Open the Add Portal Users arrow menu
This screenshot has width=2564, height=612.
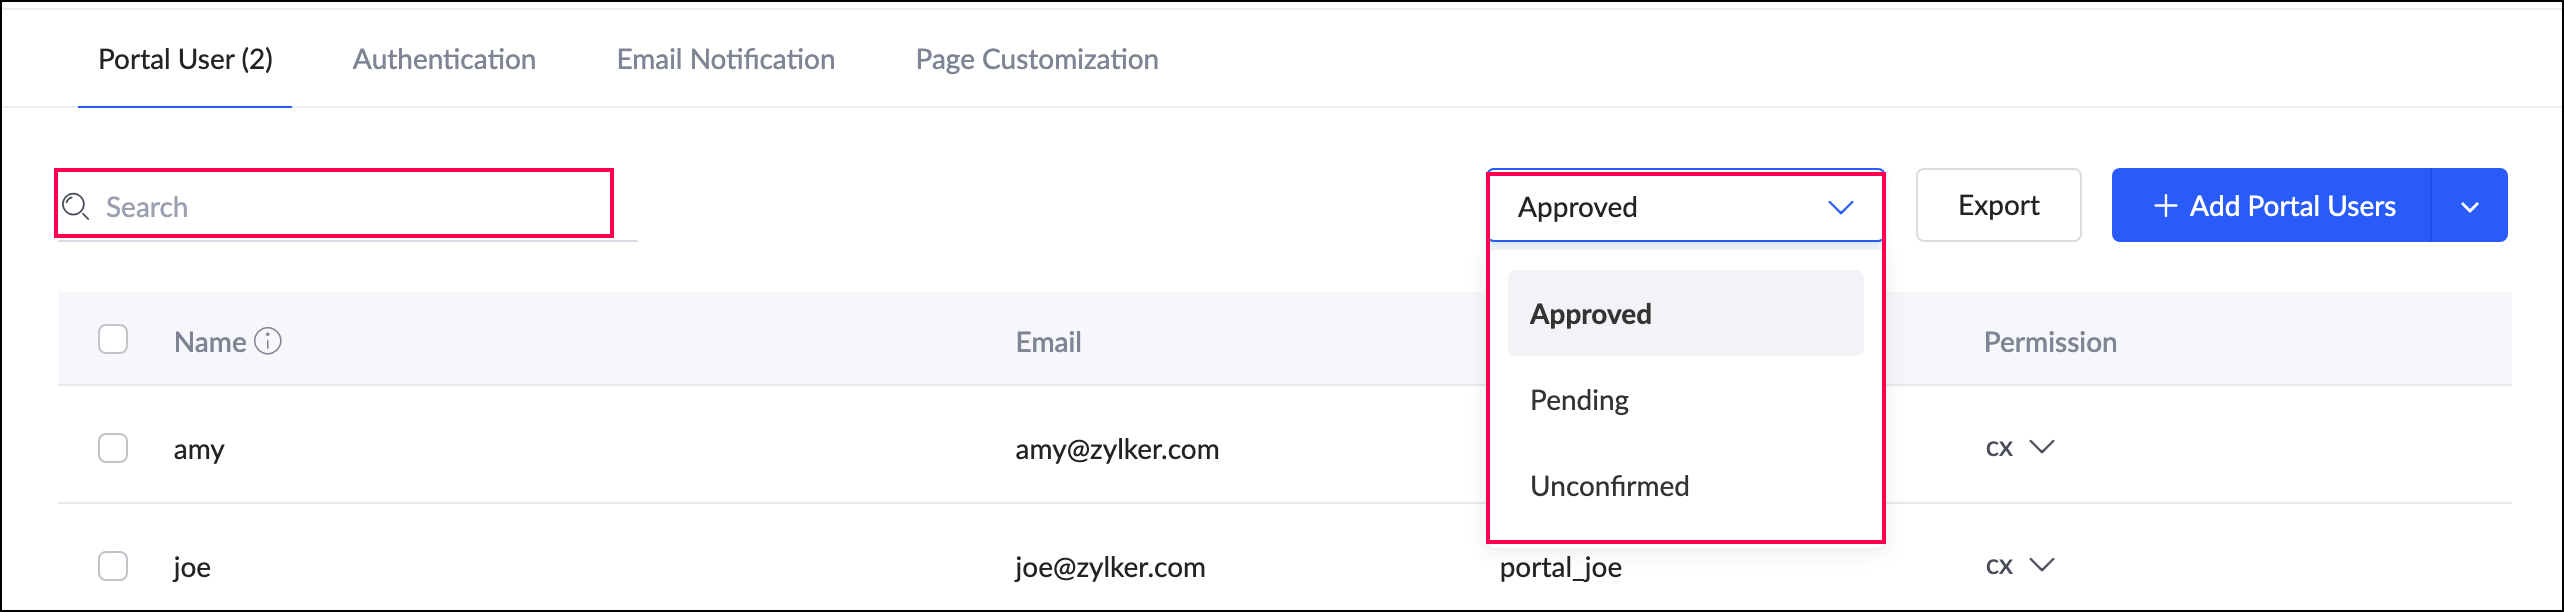pyautogui.click(x=2469, y=207)
